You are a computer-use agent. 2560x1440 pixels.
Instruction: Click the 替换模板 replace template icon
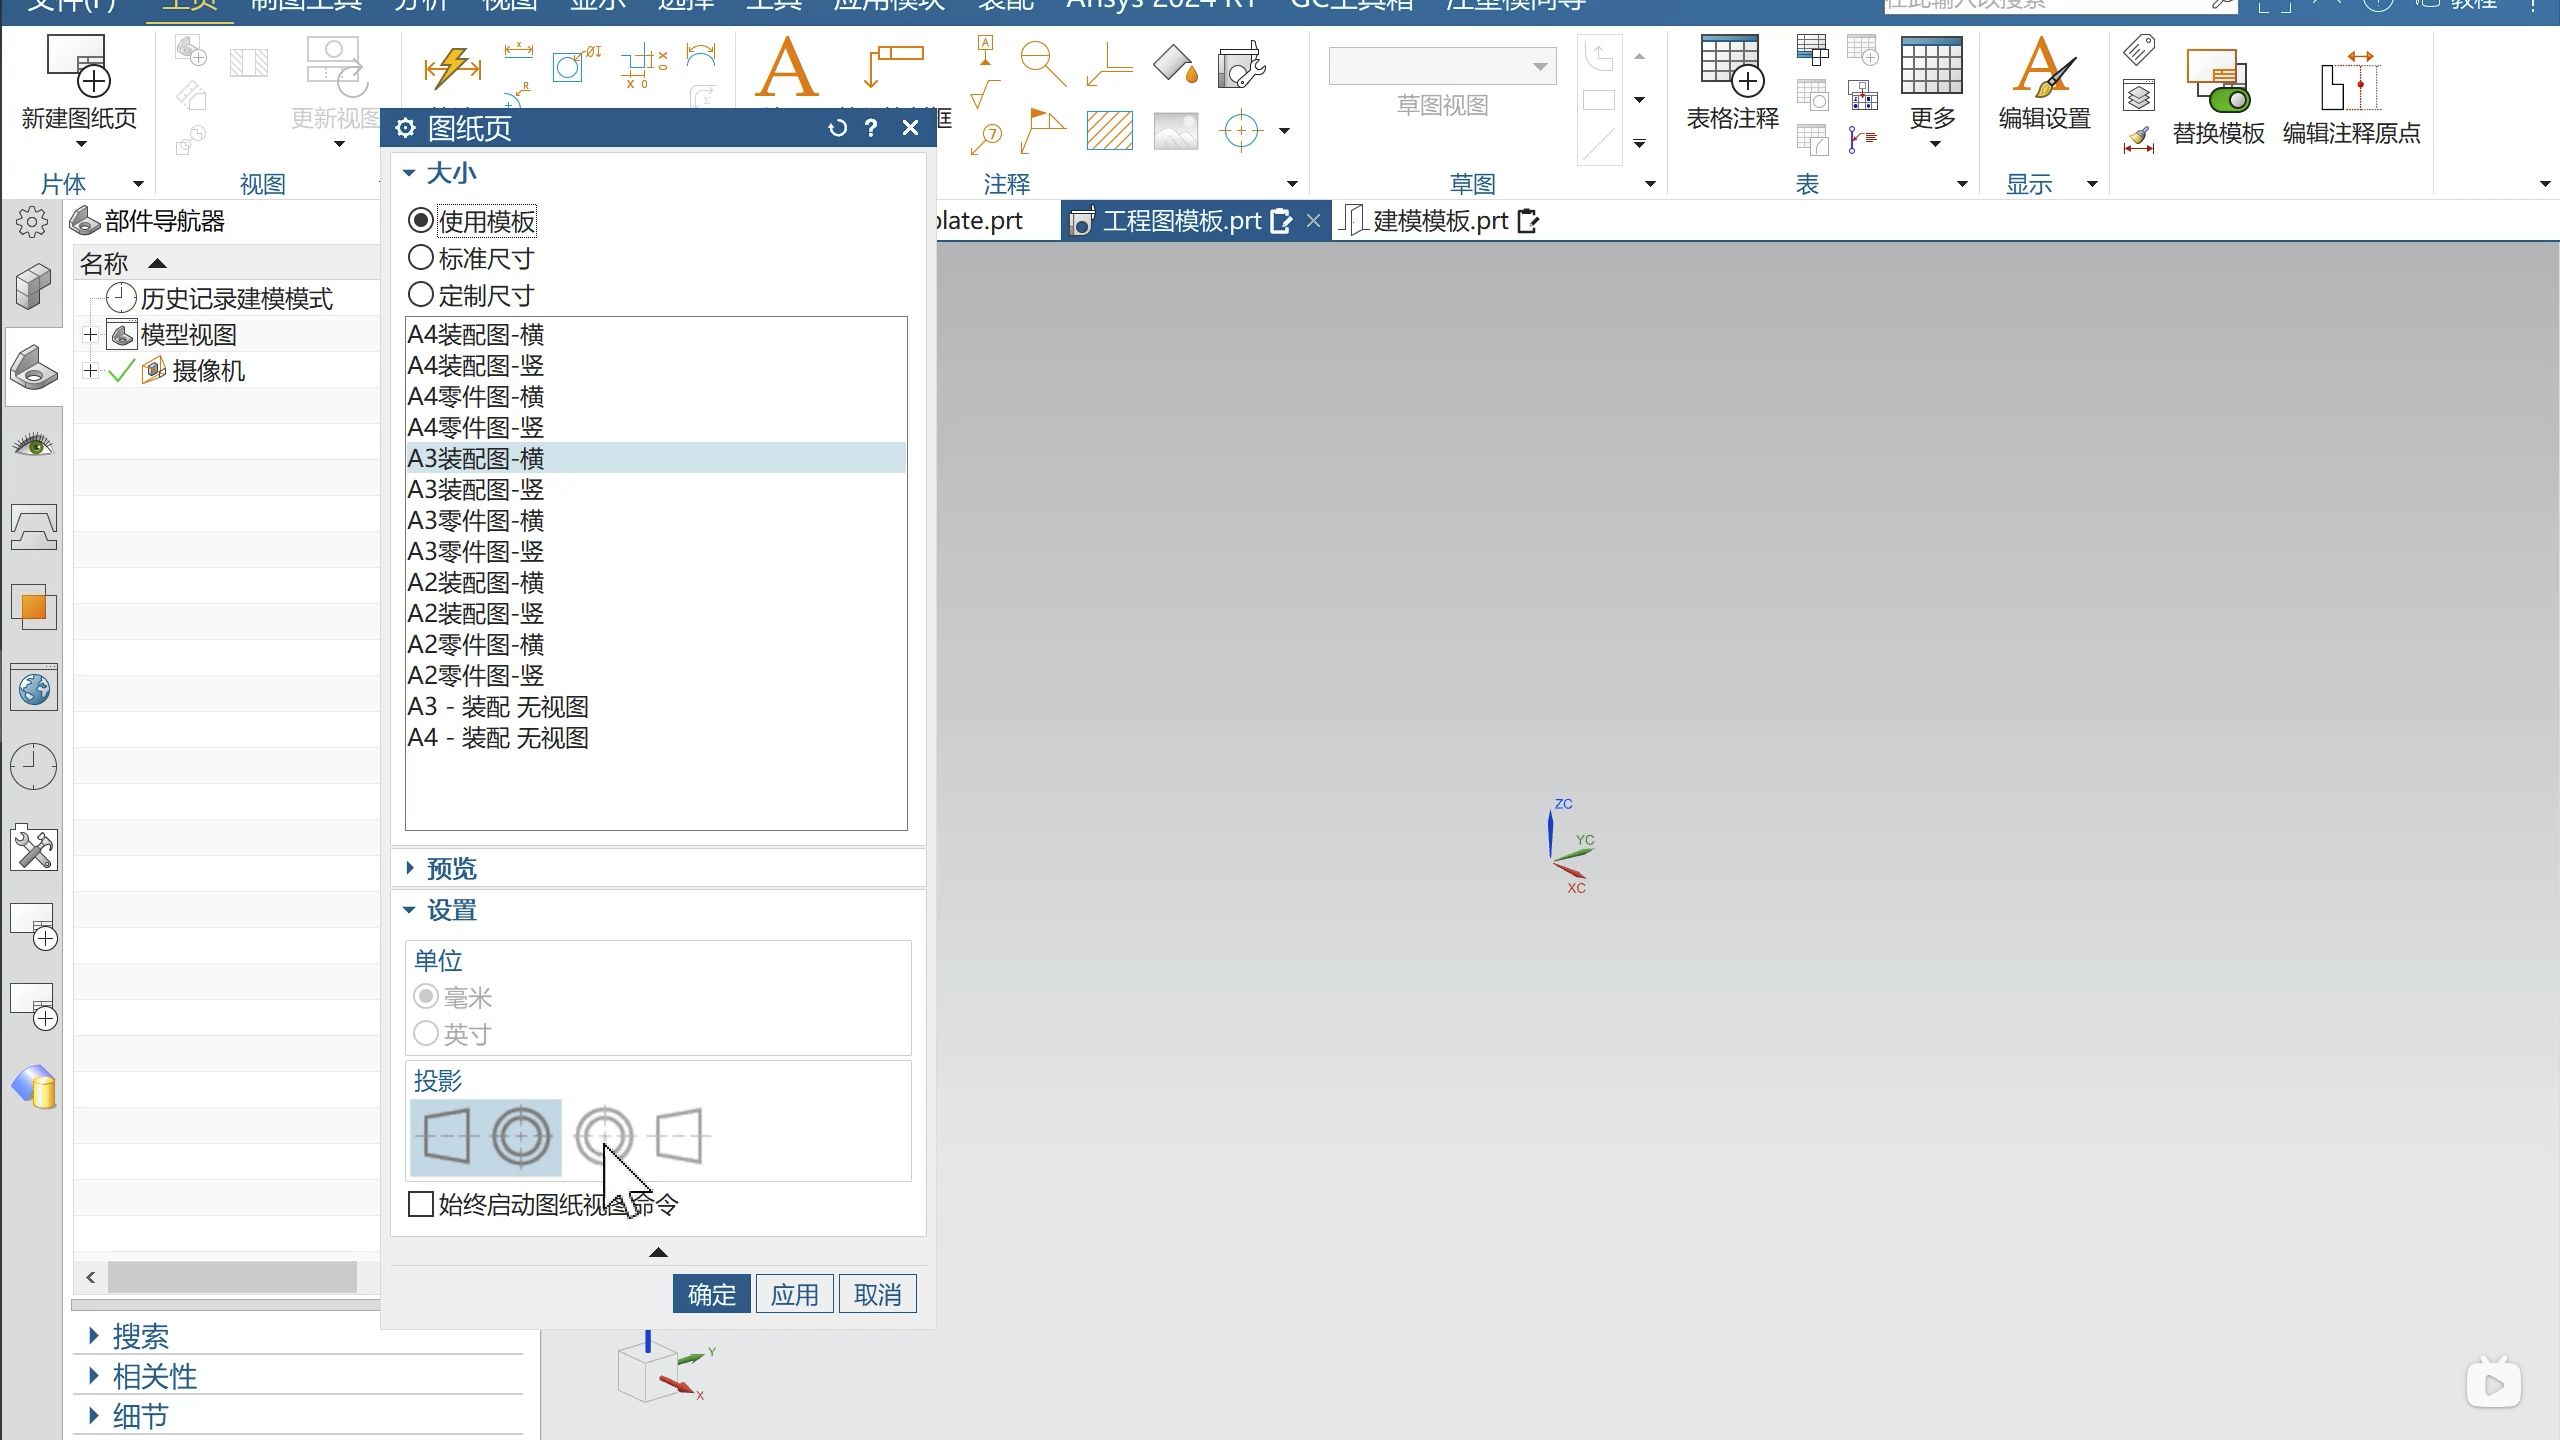click(x=2217, y=82)
